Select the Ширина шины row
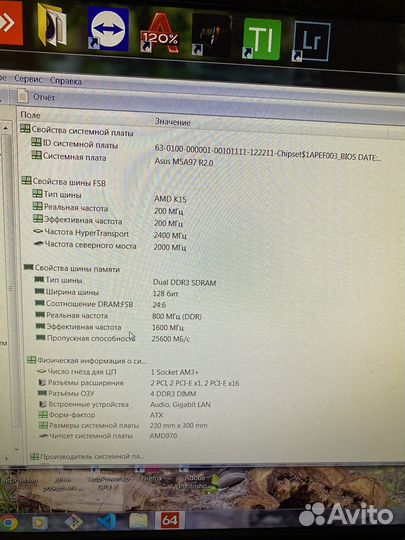405x540 pixels. (106, 293)
